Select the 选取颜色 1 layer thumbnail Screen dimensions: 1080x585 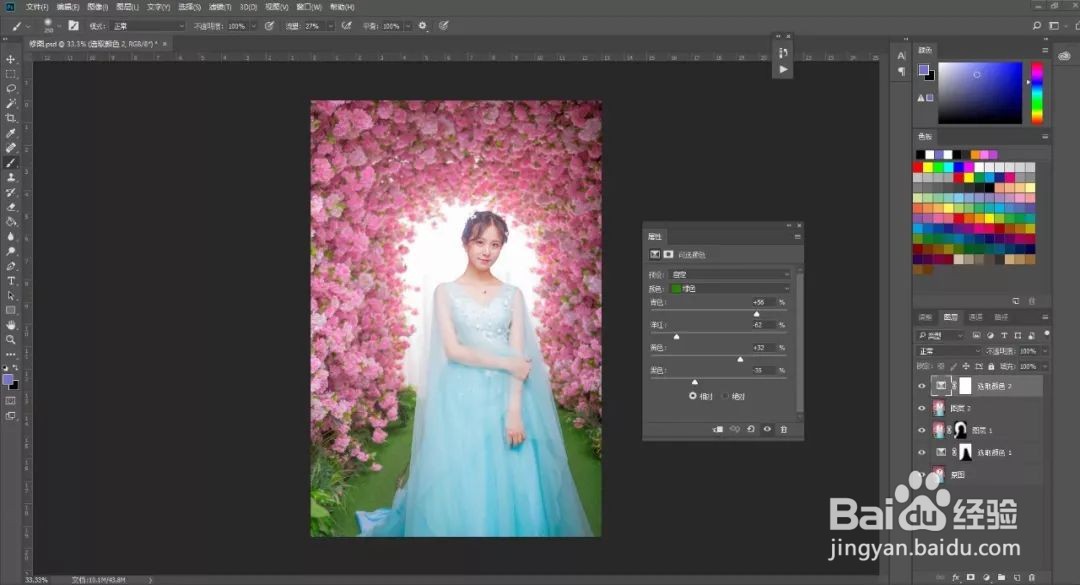click(940, 451)
